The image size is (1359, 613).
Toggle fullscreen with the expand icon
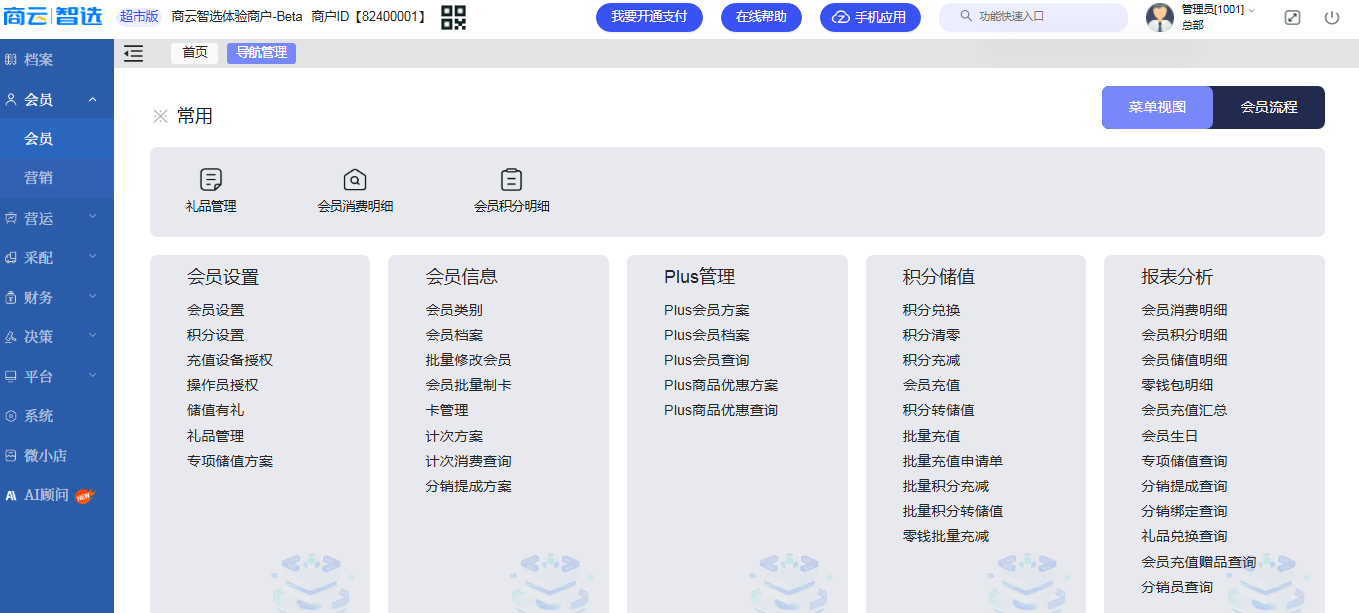click(x=1292, y=18)
